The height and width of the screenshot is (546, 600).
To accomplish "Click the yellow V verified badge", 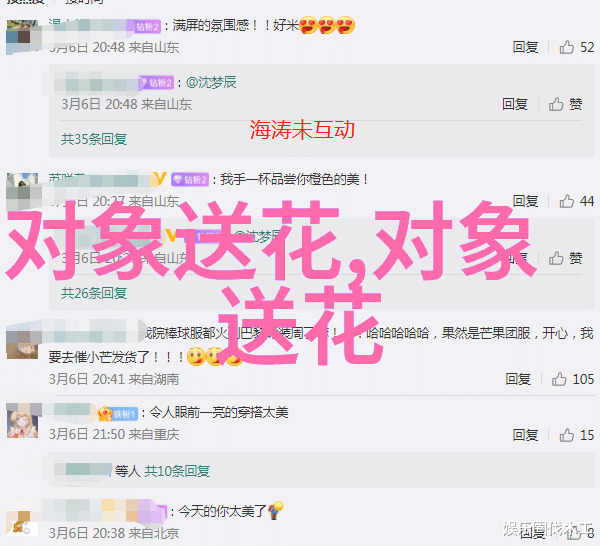I will [x=159, y=179].
